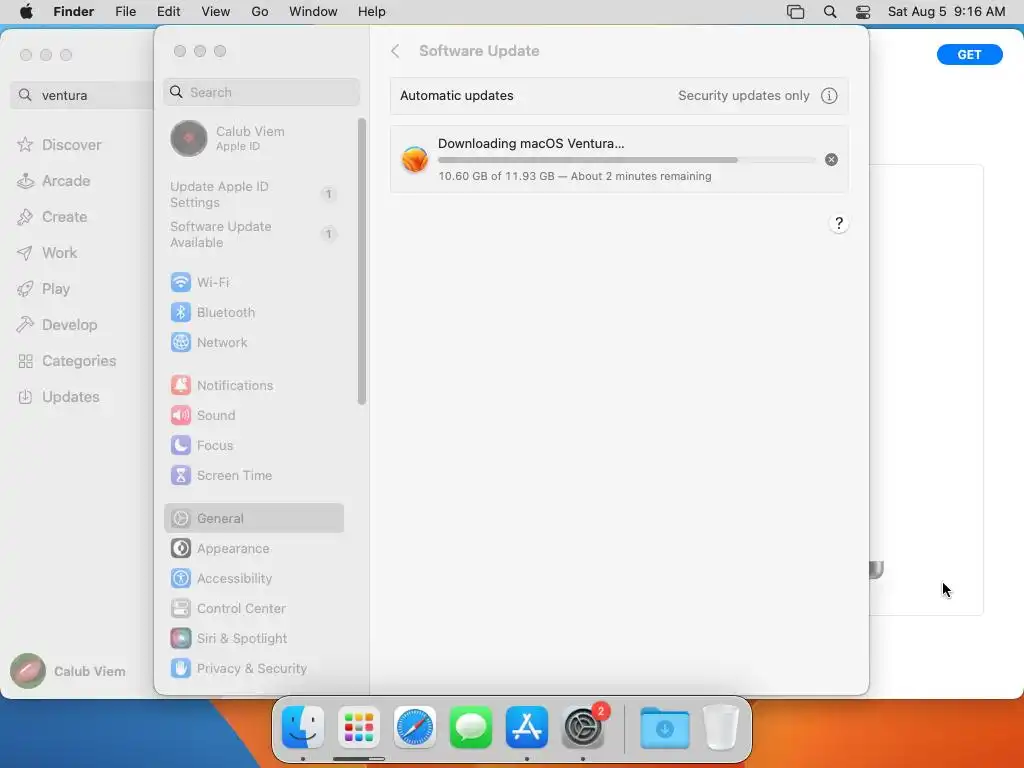Image resolution: width=1024 pixels, height=768 pixels.
Task: Open the Downloads folder in the Dock
Action: [665, 727]
